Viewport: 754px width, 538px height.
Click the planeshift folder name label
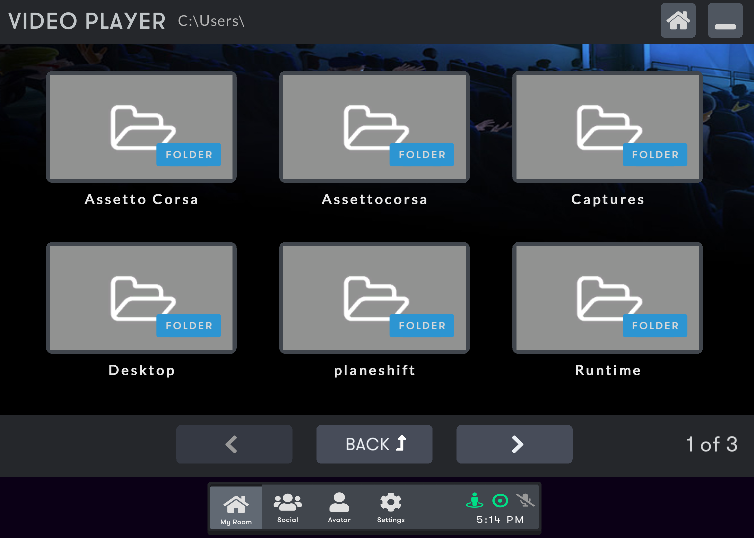pos(375,370)
